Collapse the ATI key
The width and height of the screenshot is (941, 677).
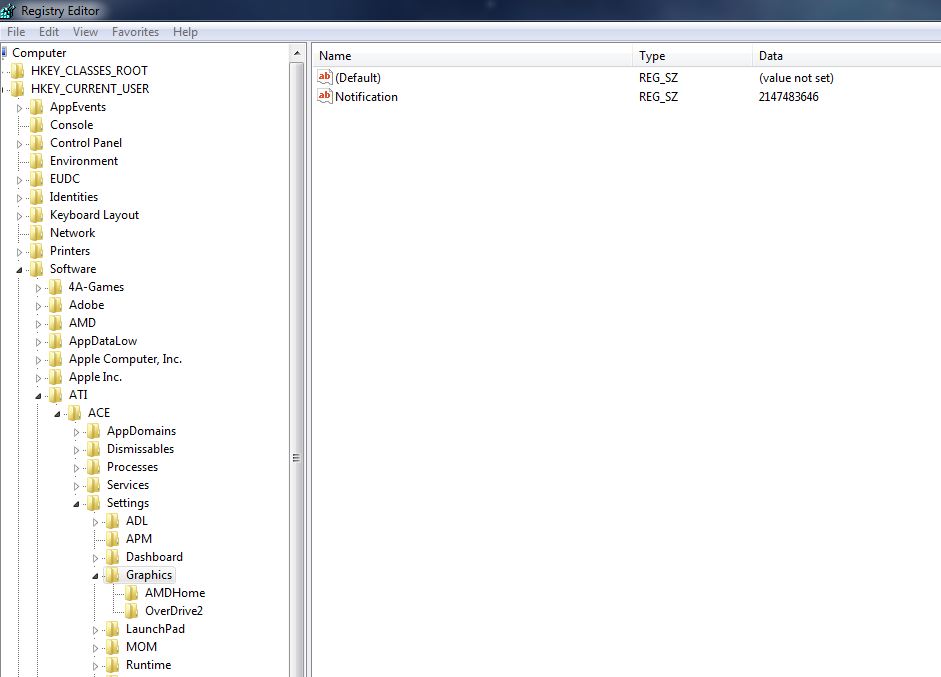point(38,396)
